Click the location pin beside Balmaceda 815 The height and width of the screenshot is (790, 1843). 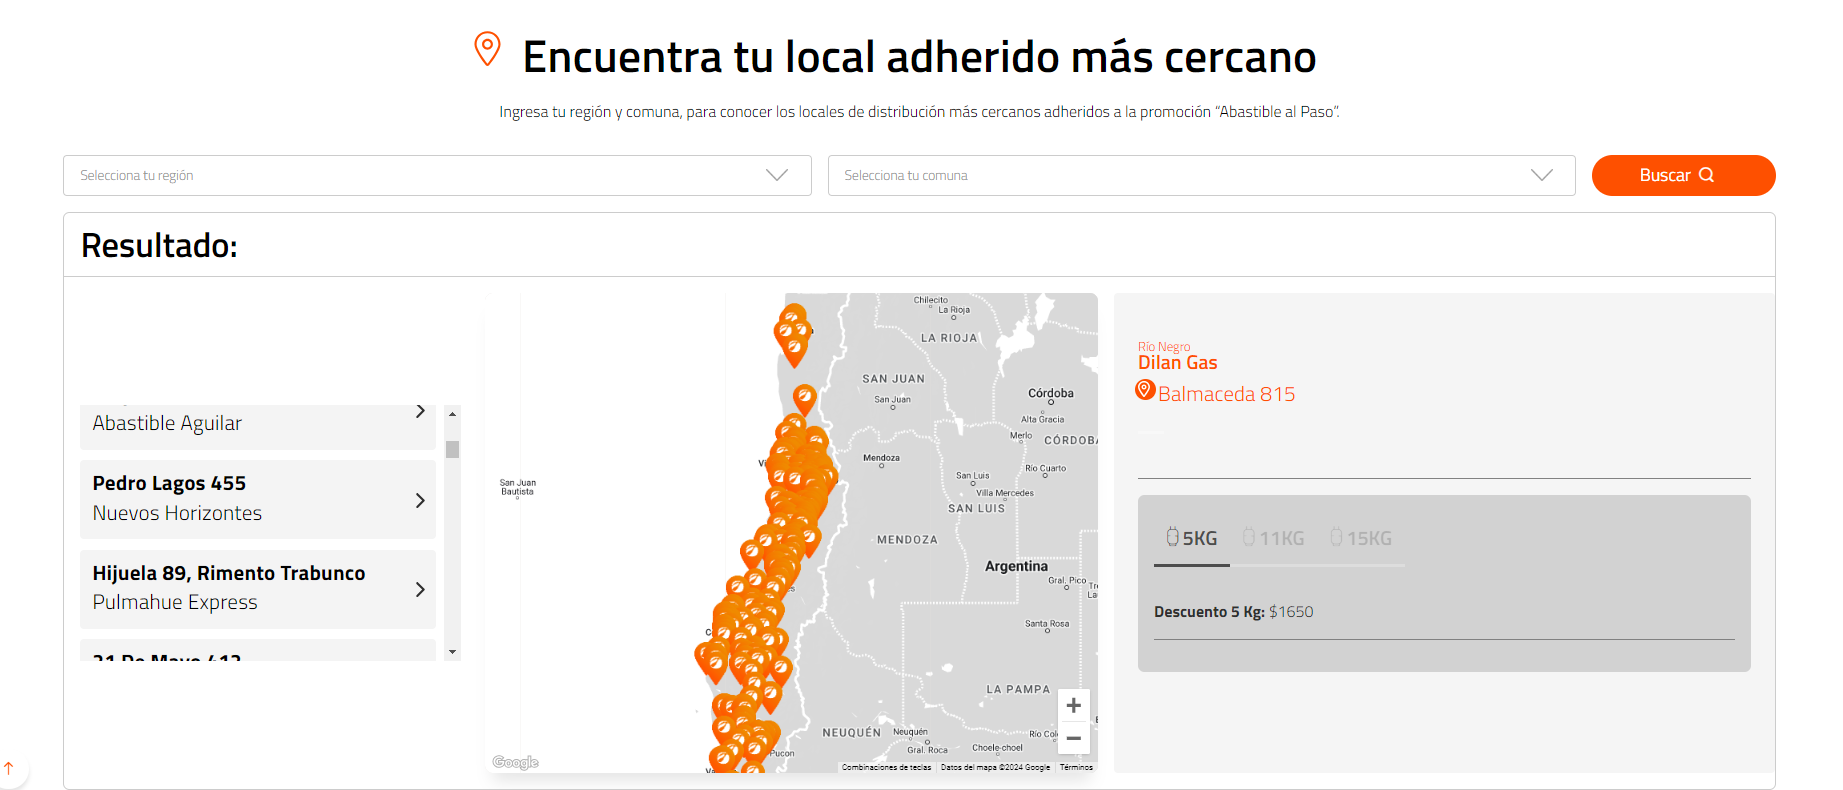pos(1145,390)
